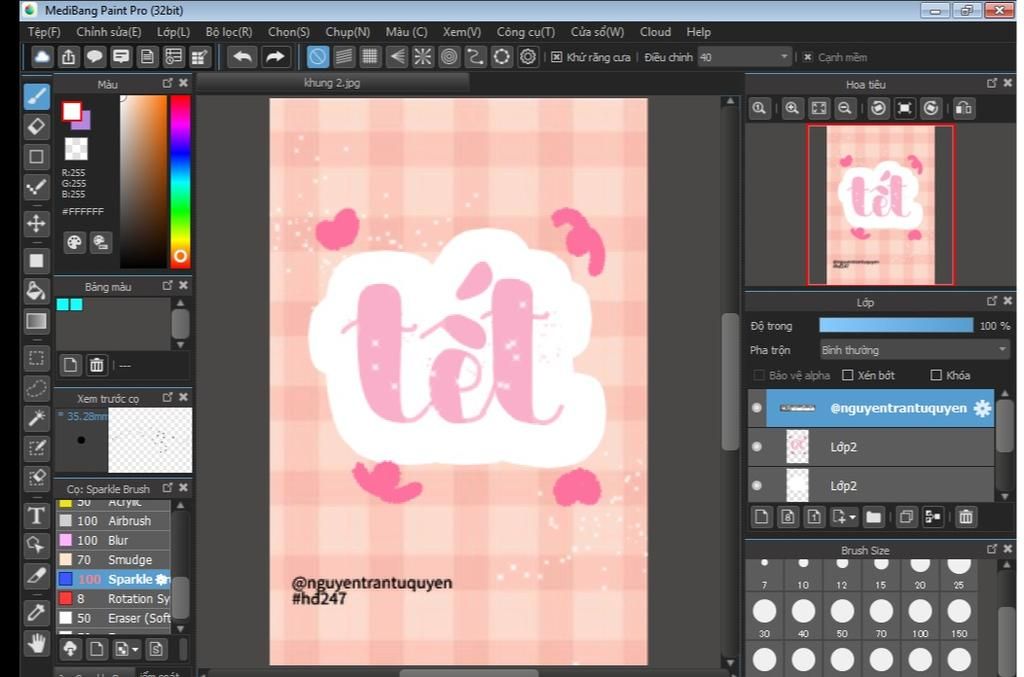Open the Lớp(L) menu
The height and width of the screenshot is (677, 1024).
(x=173, y=32)
